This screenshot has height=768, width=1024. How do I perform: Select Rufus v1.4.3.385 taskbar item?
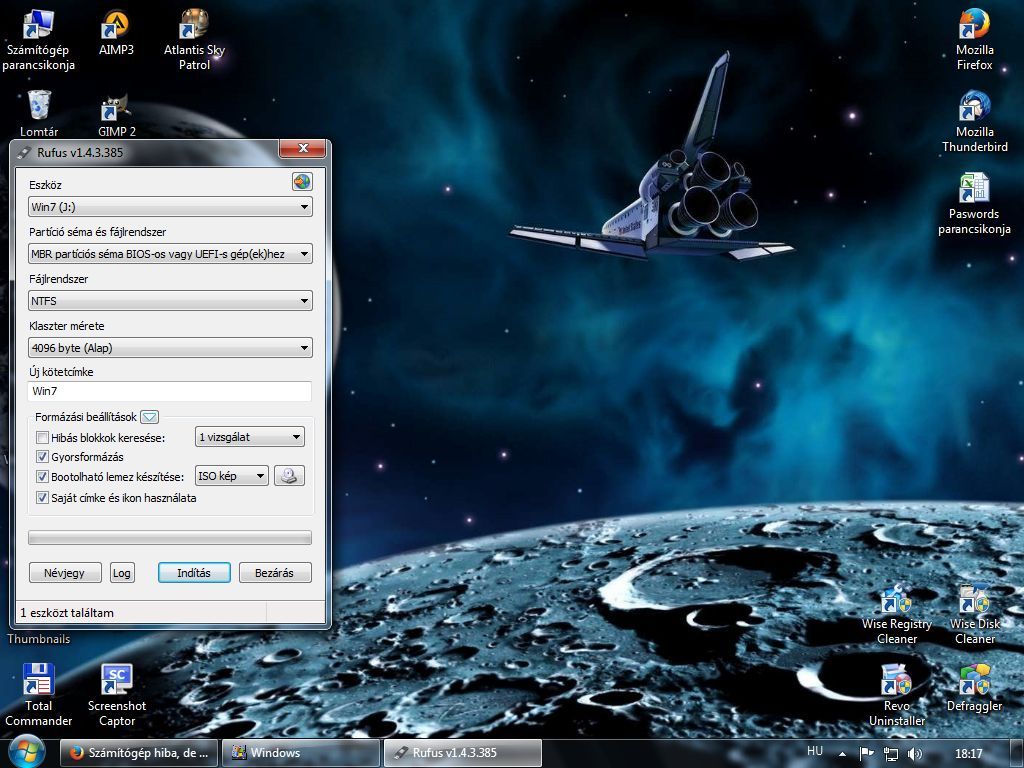tap(462, 753)
